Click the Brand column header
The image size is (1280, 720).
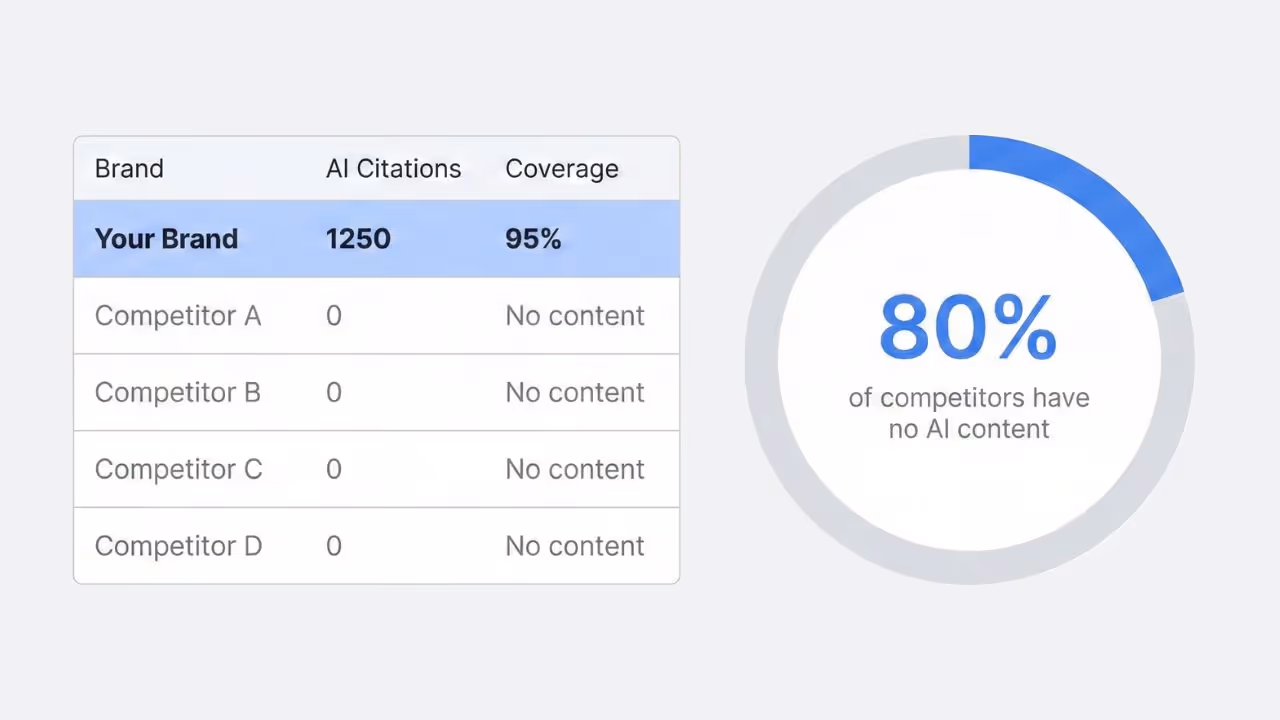(x=129, y=168)
